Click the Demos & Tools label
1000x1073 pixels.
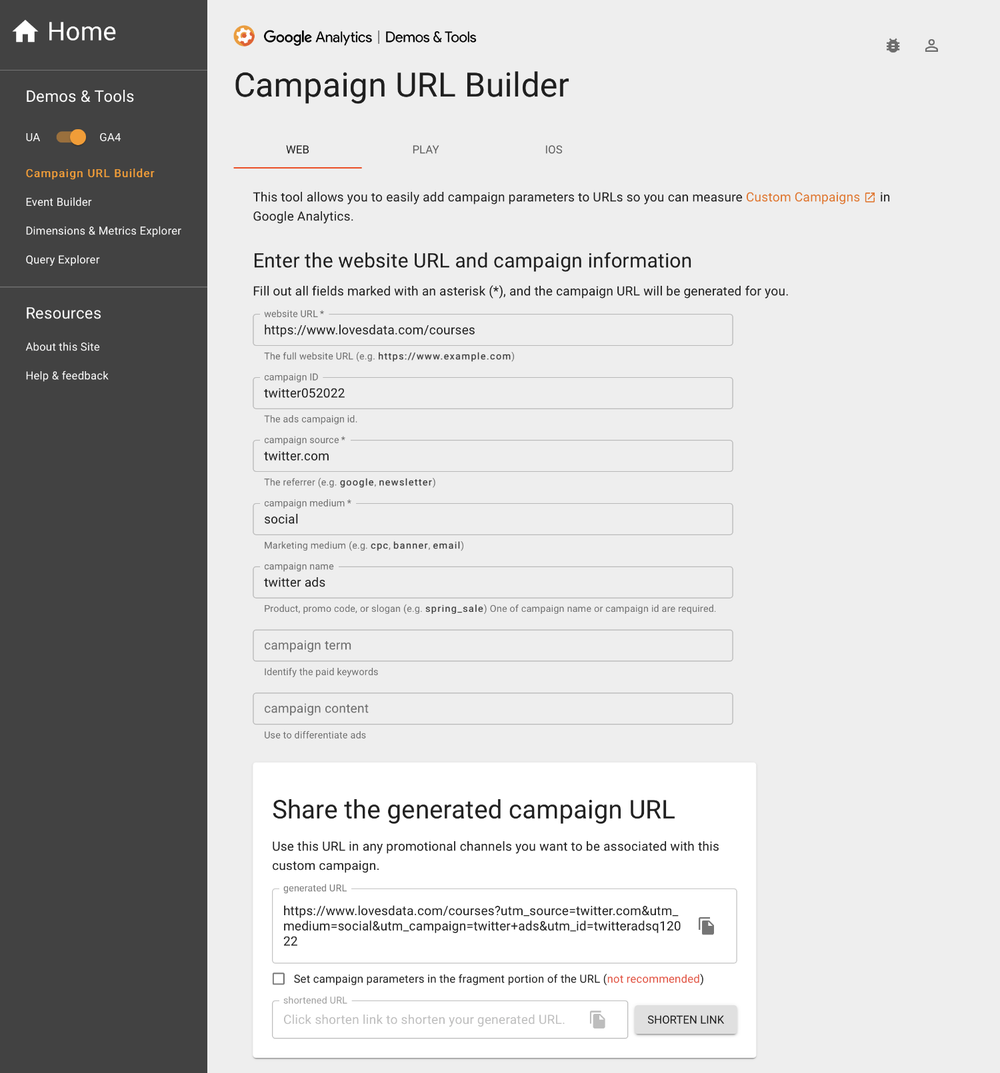tap(79, 96)
